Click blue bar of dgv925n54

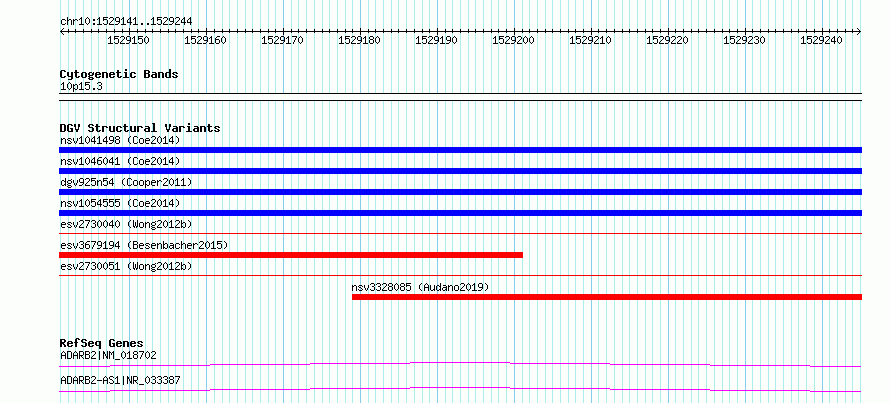(x=460, y=192)
